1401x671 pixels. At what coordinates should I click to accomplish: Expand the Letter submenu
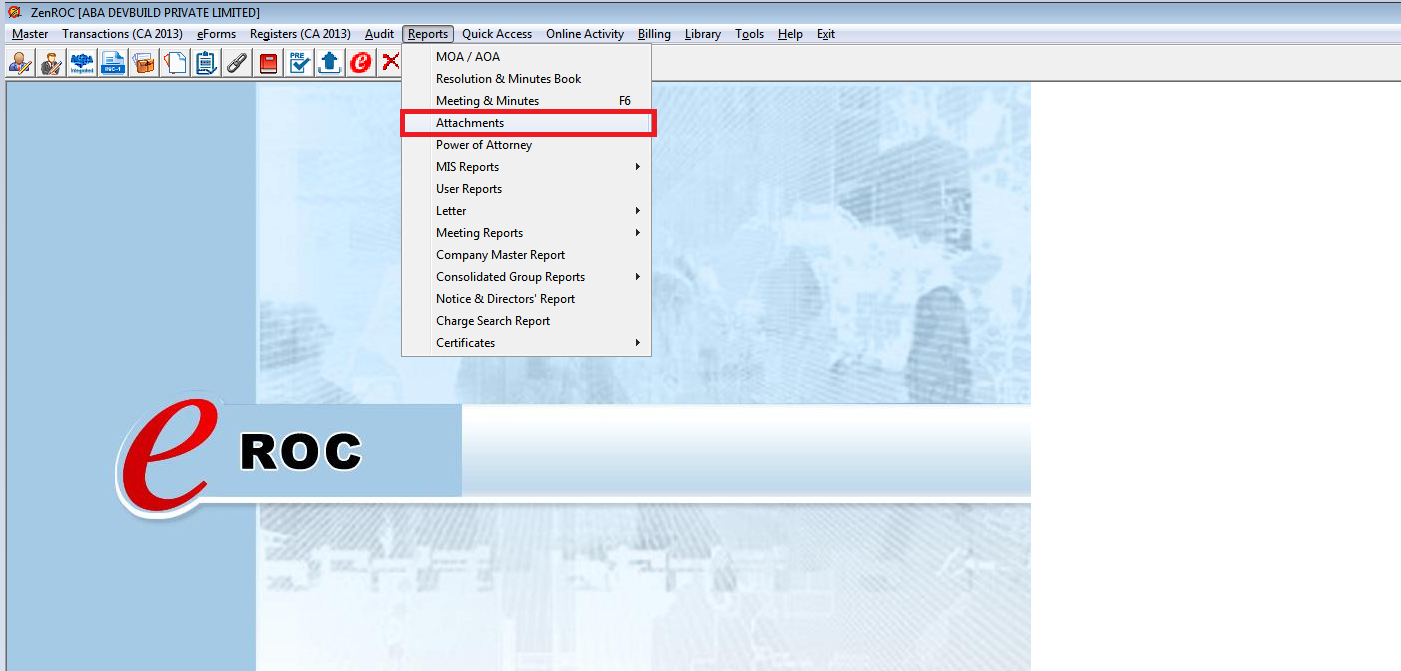pos(527,211)
